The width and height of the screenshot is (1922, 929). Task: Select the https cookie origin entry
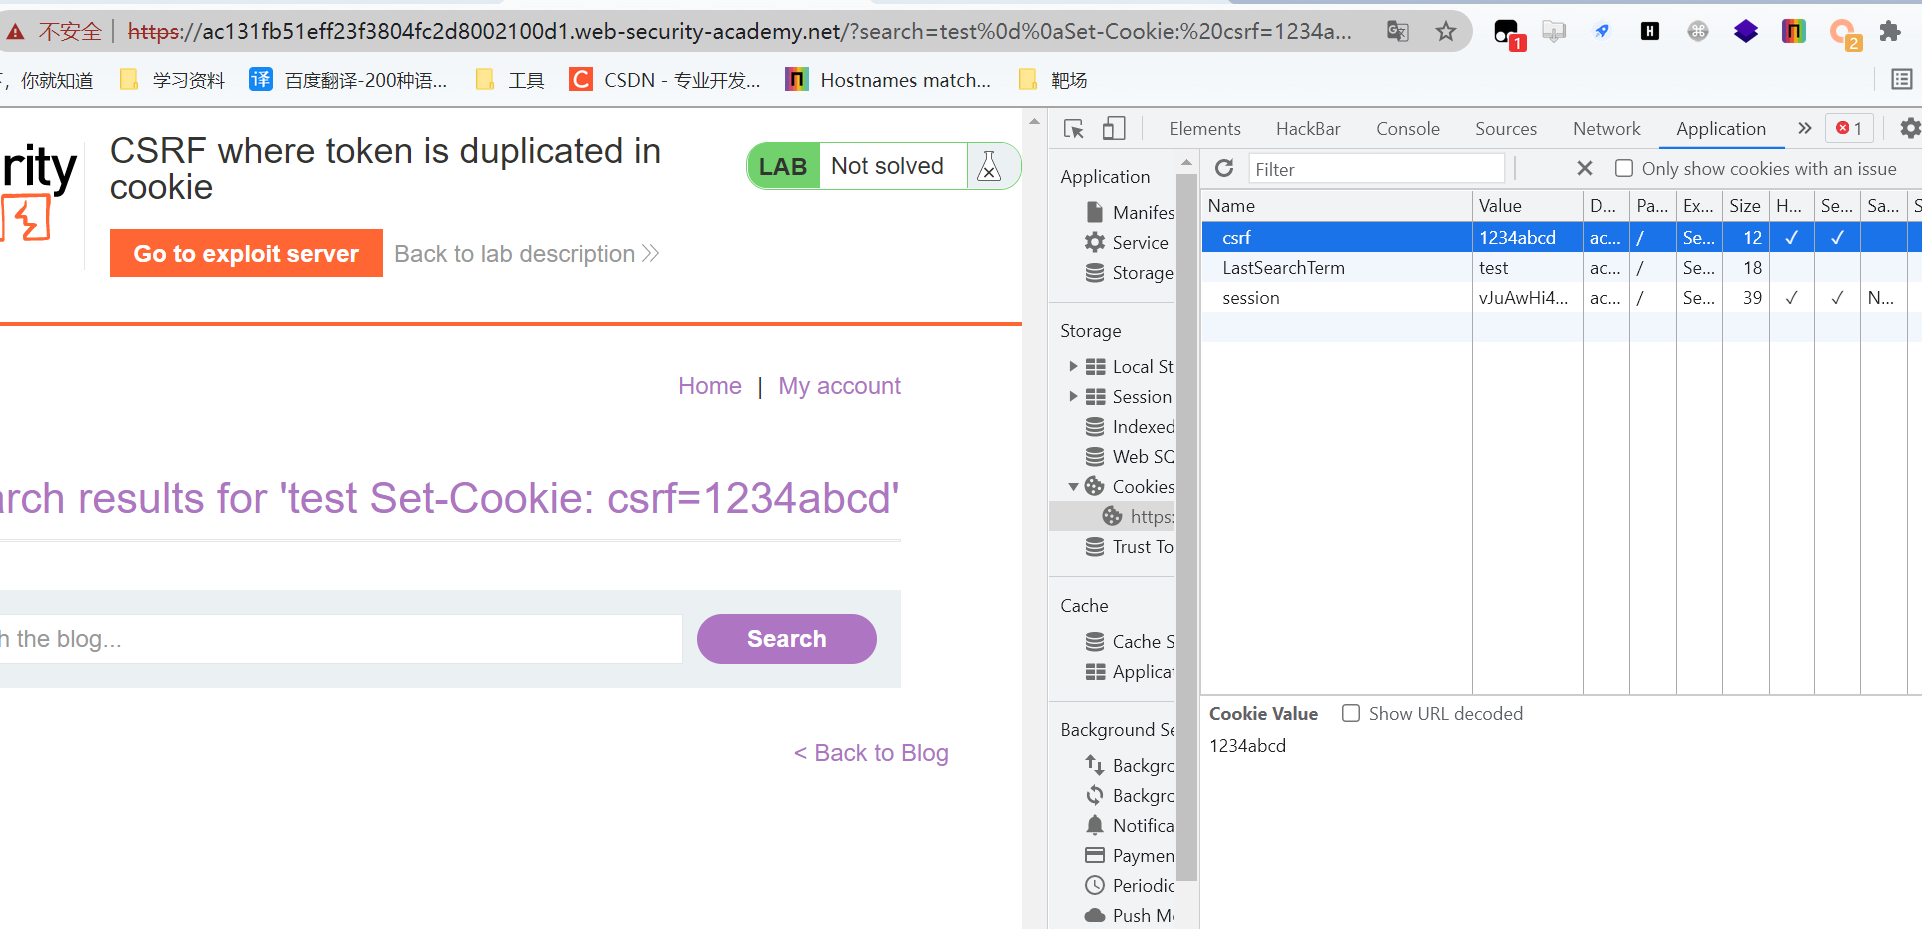pyautogui.click(x=1138, y=516)
